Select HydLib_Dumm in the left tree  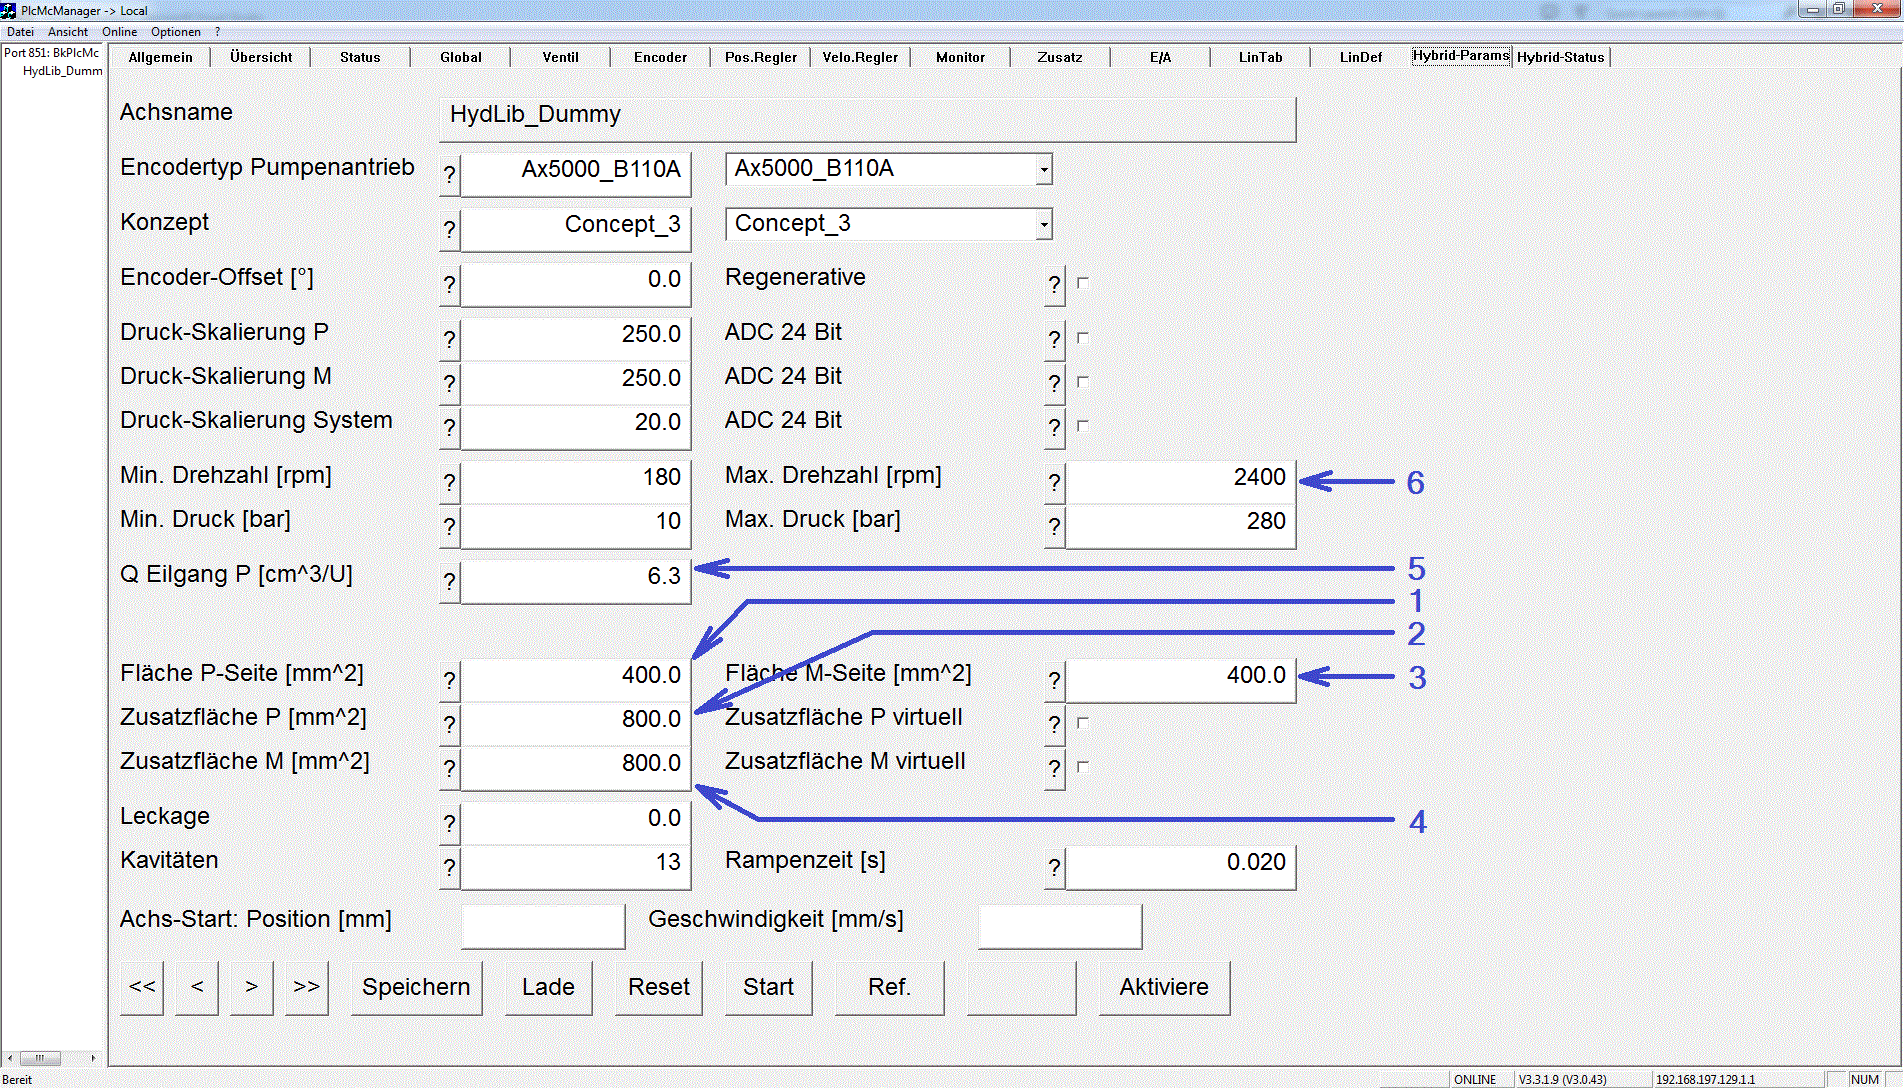pyautogui.click(x=62, y=71)
